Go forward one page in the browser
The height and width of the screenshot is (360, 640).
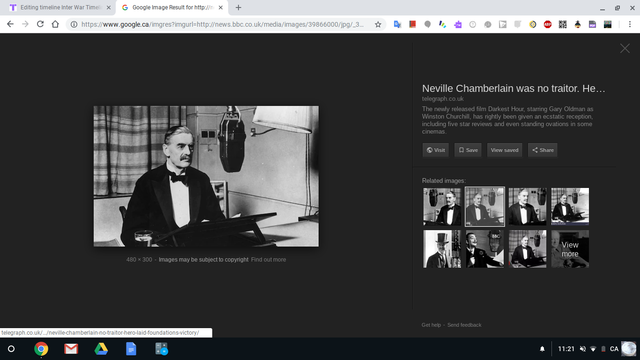click(x=25, y=24)
